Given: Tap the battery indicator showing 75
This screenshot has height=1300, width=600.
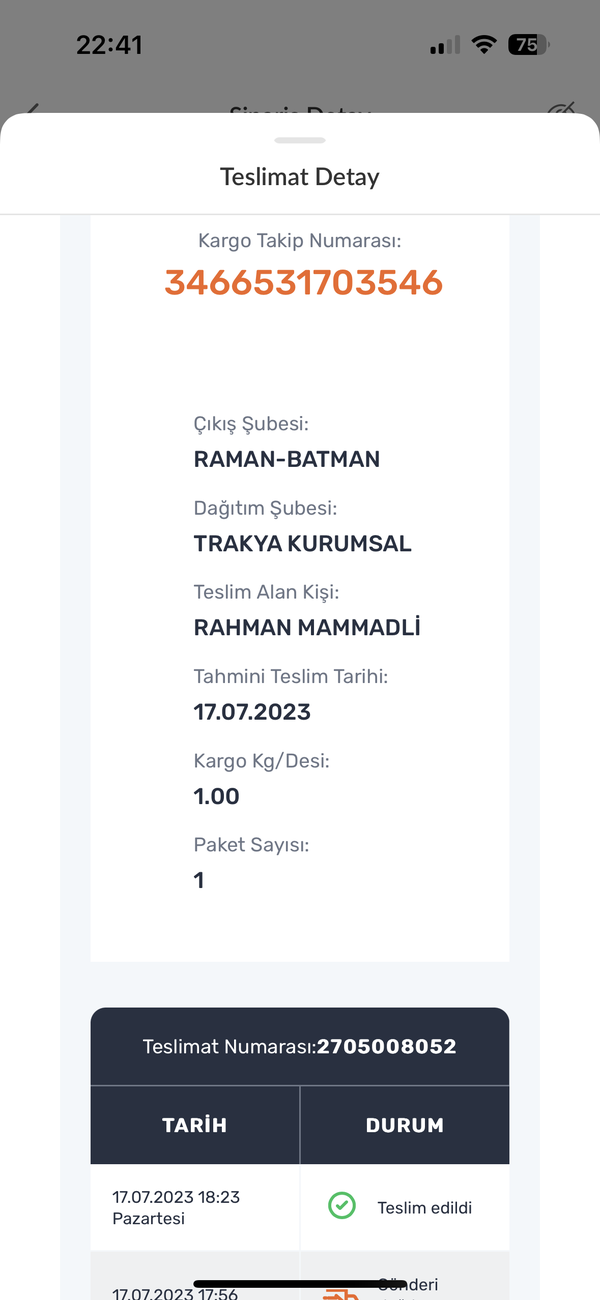Looking at the screenshot, I should [x=529, y=44].
